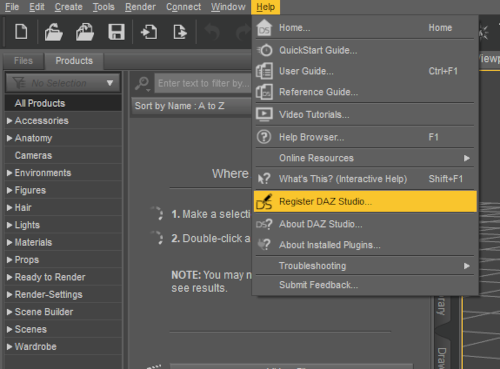
Task: Expand the Accessories category
Action: 9,121
